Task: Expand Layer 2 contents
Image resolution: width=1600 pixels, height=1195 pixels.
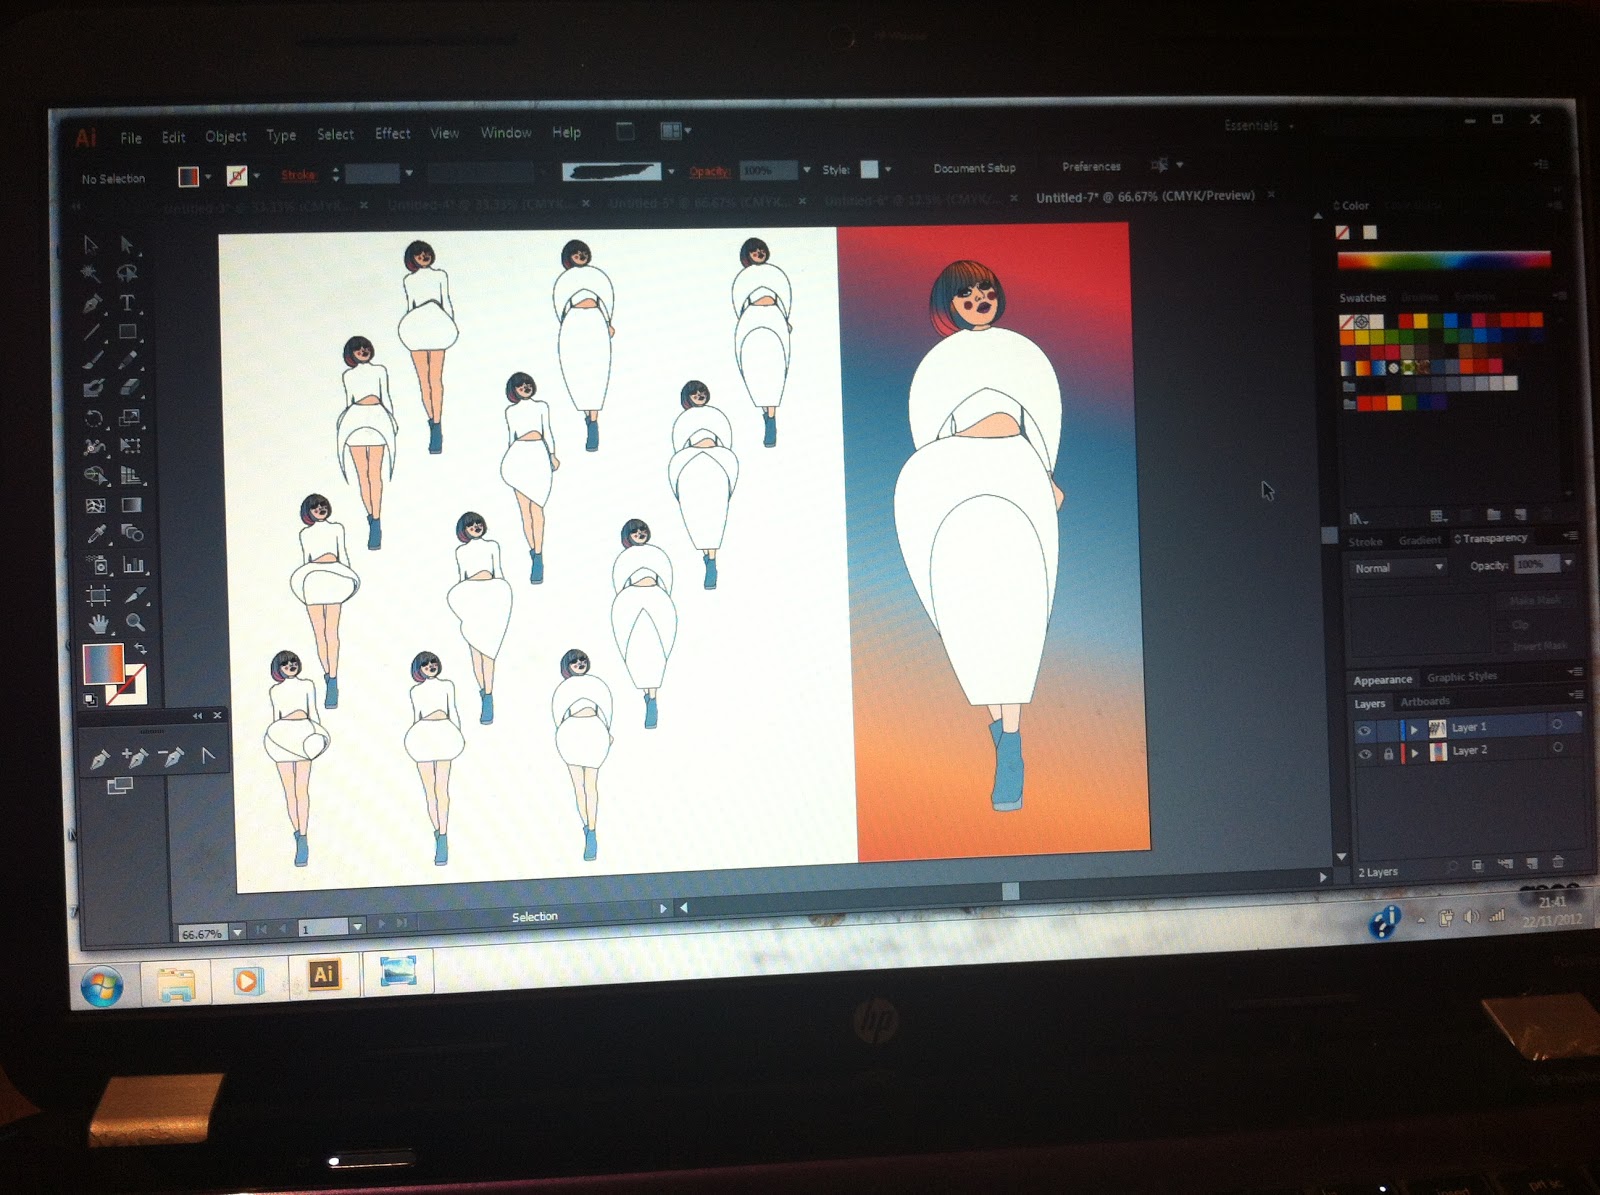Action: click(1415, 753)
